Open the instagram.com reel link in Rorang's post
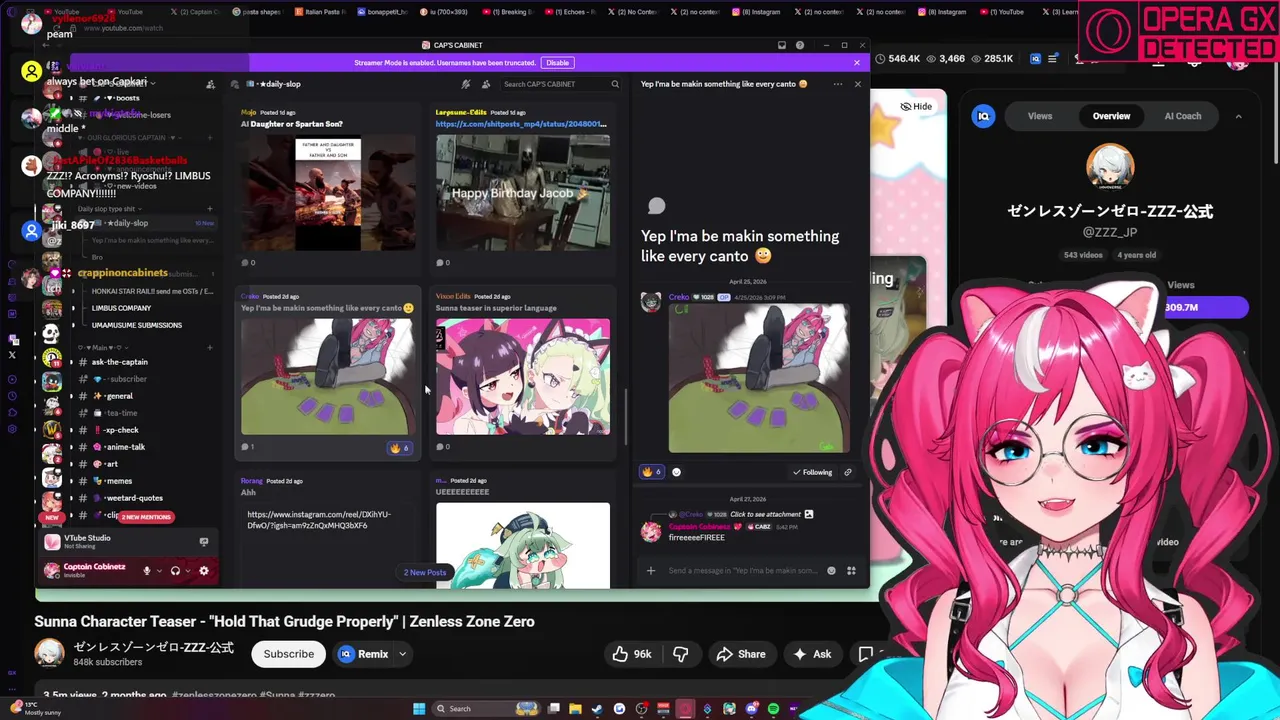 pos(319,520)
